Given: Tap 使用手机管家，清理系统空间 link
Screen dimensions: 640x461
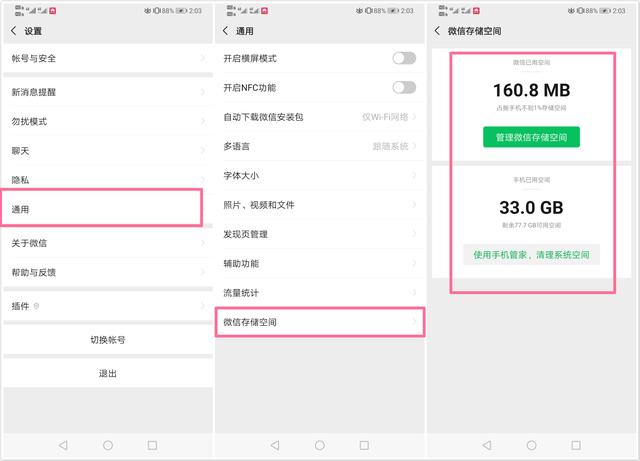Looking at the screenshot, I should (531, 255).
